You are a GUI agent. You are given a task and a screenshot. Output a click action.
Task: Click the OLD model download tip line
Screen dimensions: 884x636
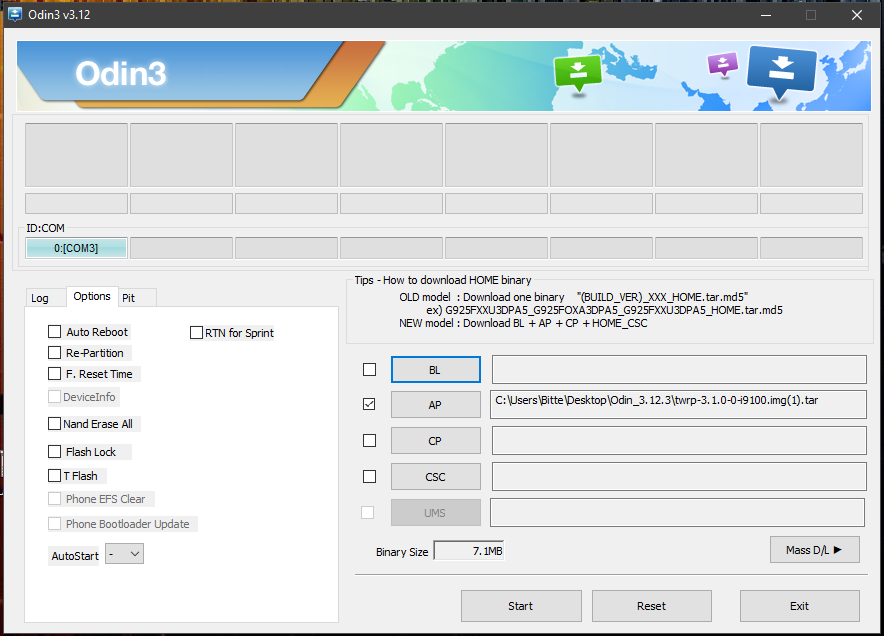573,297
